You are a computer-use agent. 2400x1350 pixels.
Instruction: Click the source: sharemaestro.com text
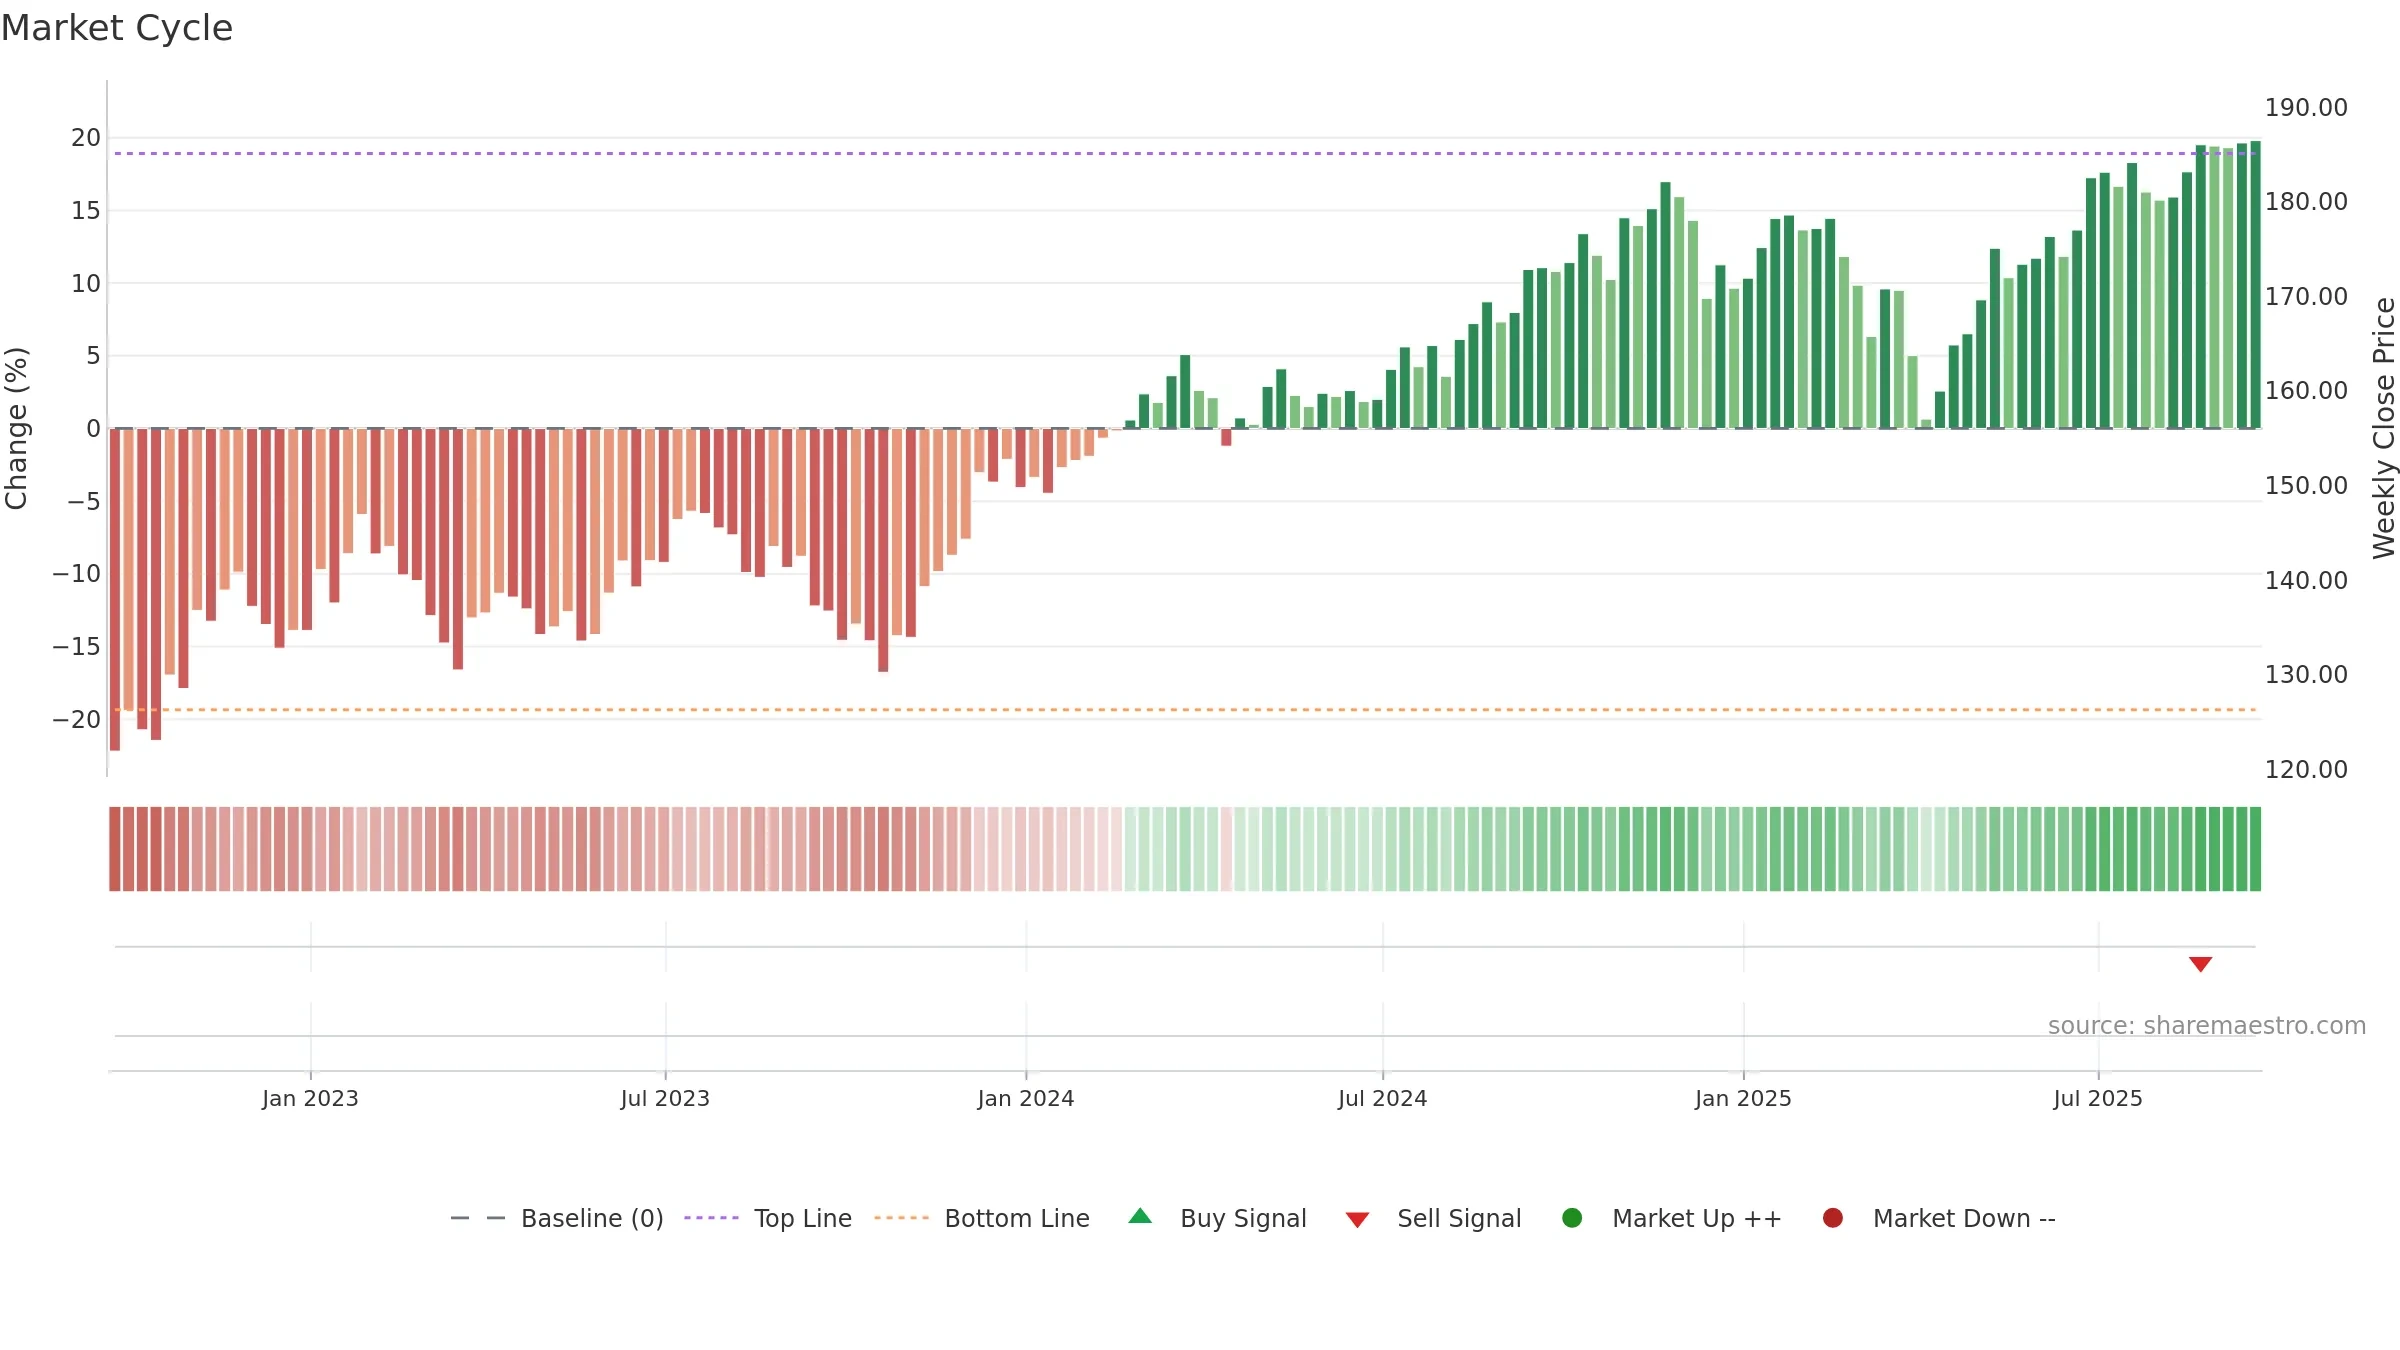pyautogui.click(x=2207, y=1025)
